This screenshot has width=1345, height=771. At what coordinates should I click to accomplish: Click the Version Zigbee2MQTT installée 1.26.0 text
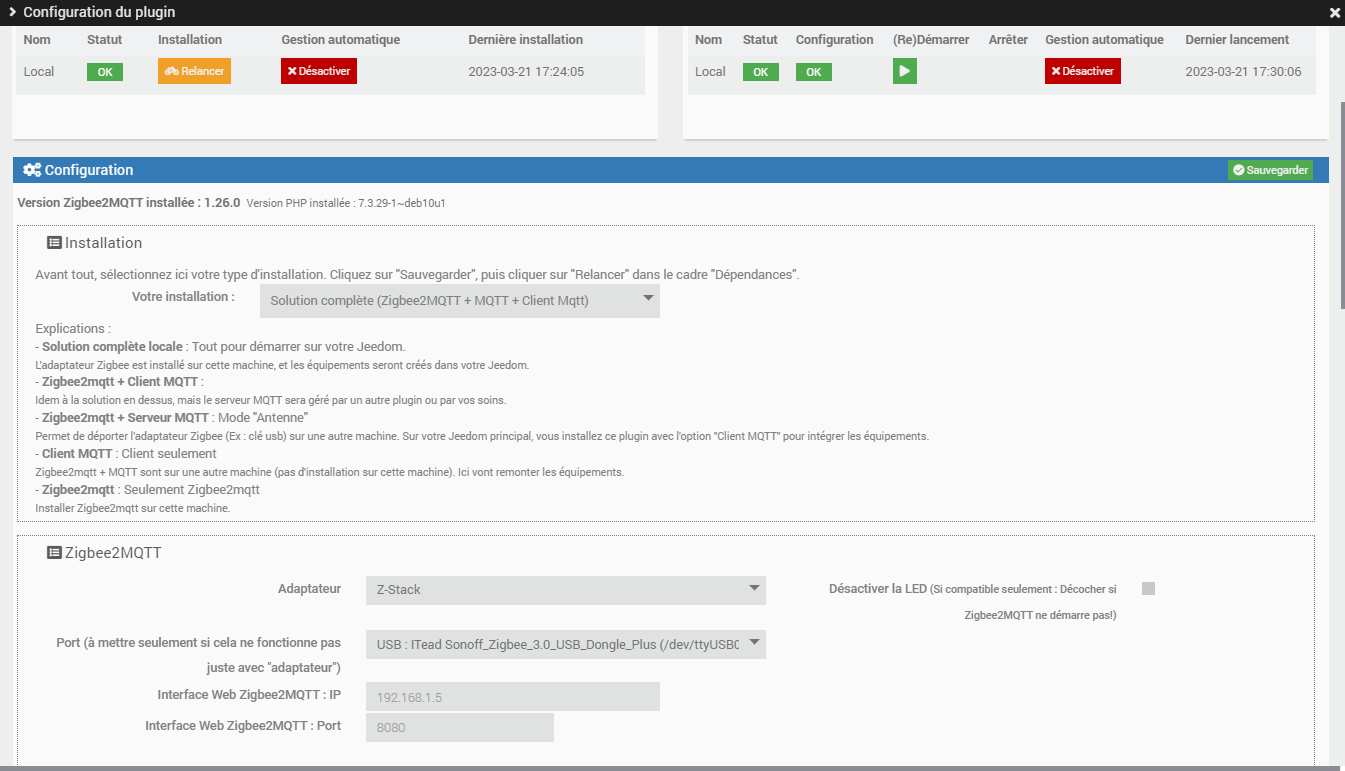129,202
